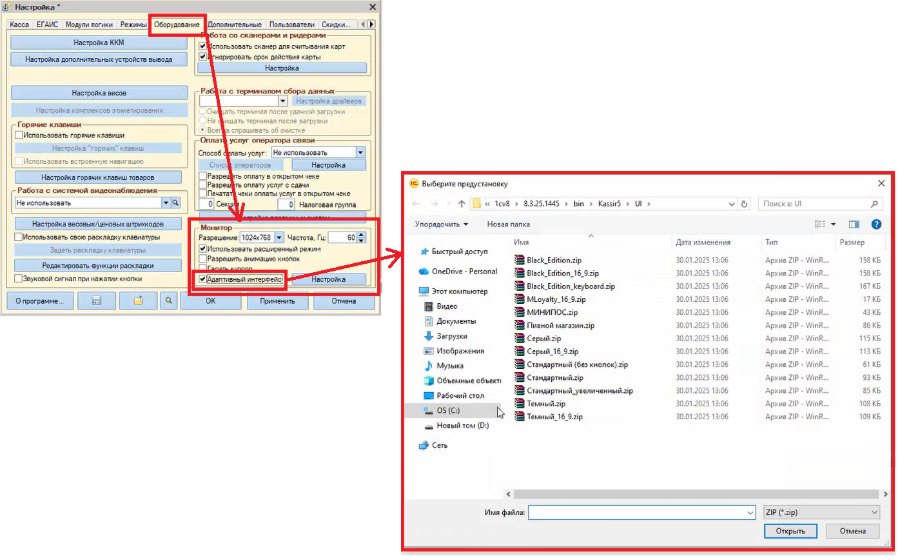
Task: Switch to the Дополнительные tab
Action: pyautogui.click(x=235, y=25)
